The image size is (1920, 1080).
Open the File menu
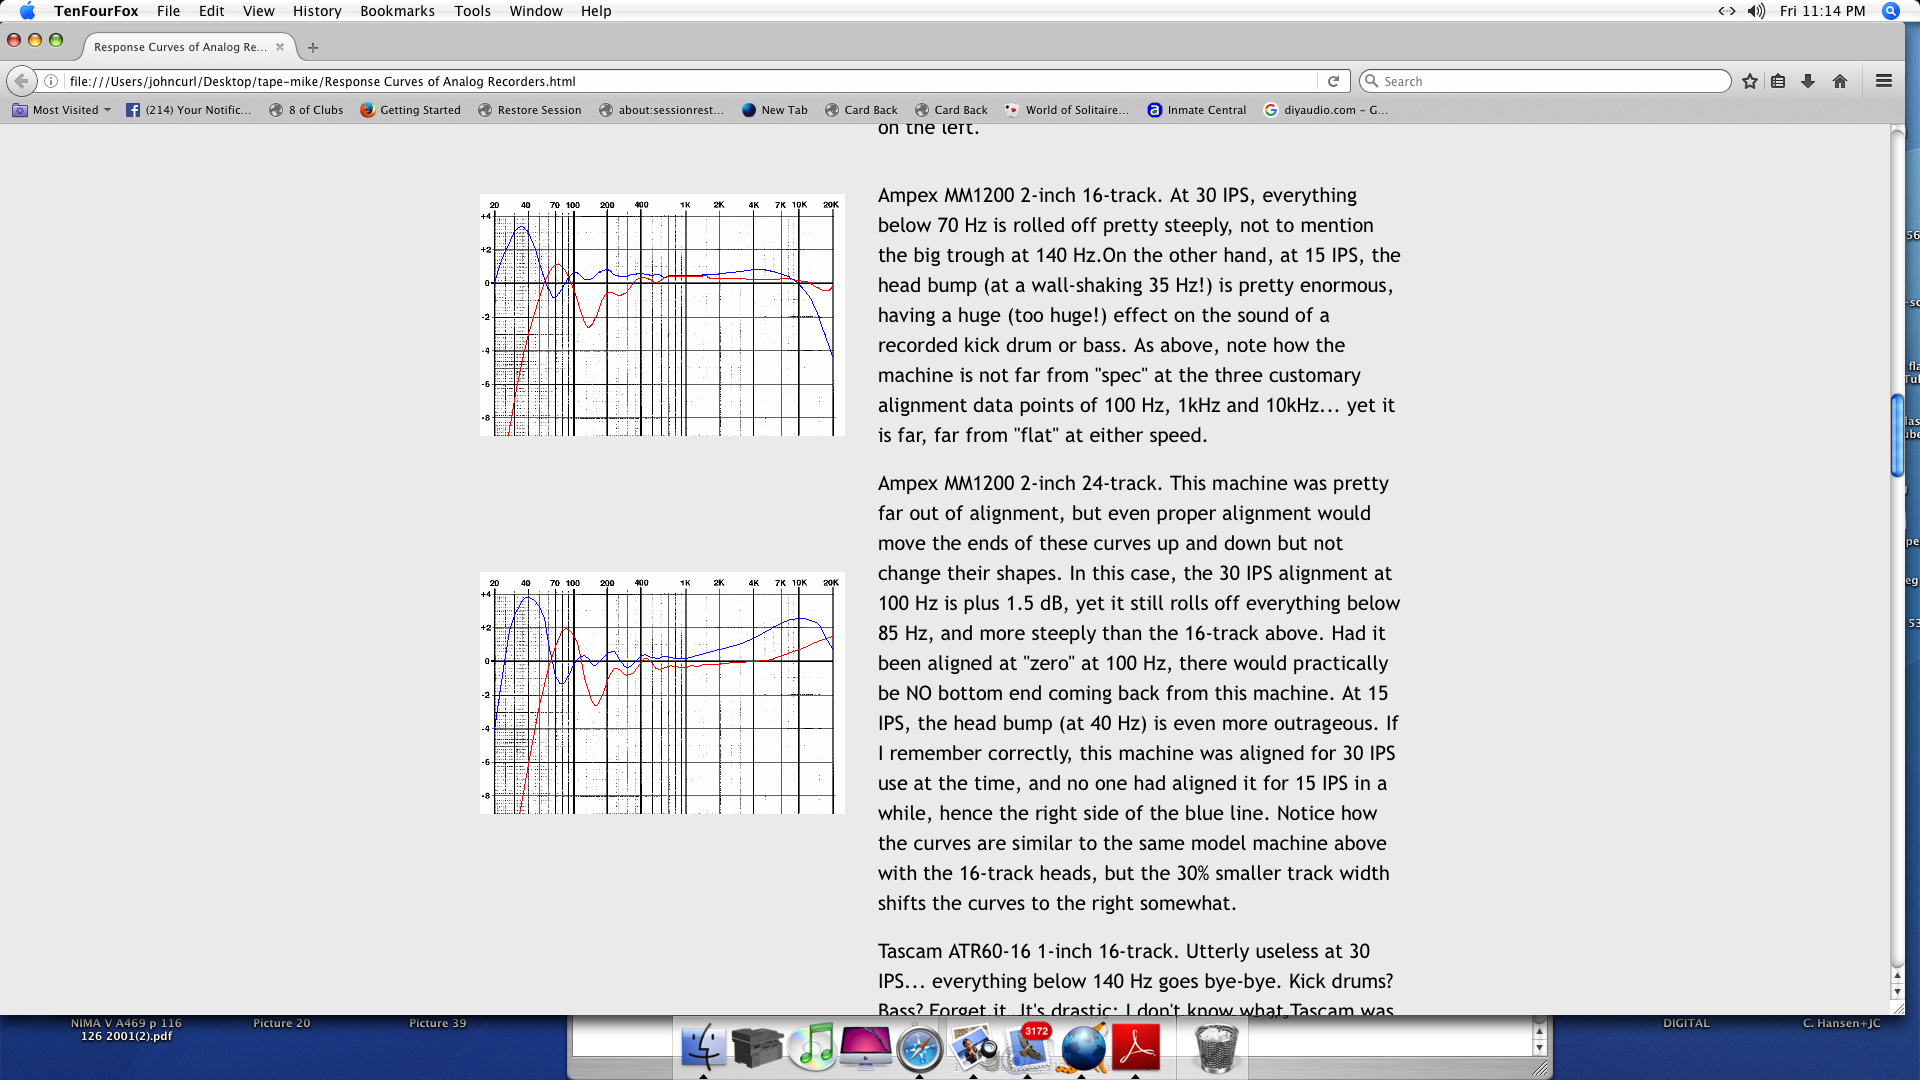[168, 11]
